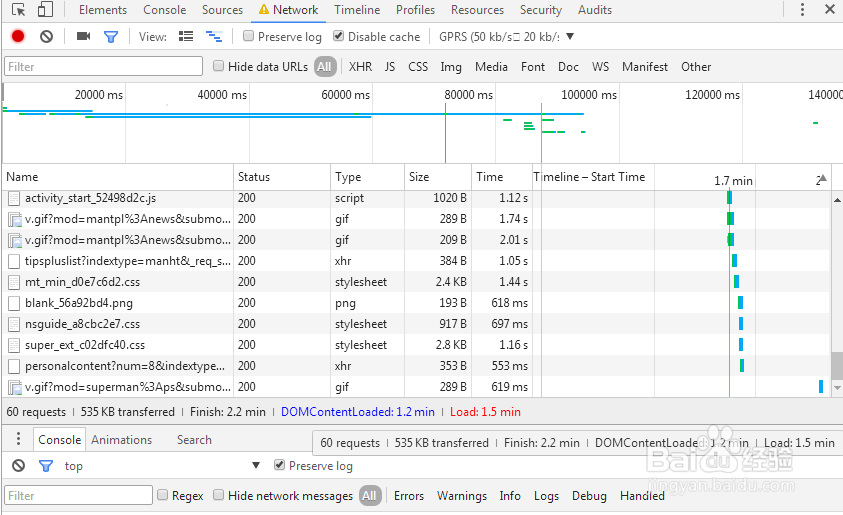Show only console Warnings
The height and width of the screenshot is (515, 843).
(462, 496)
